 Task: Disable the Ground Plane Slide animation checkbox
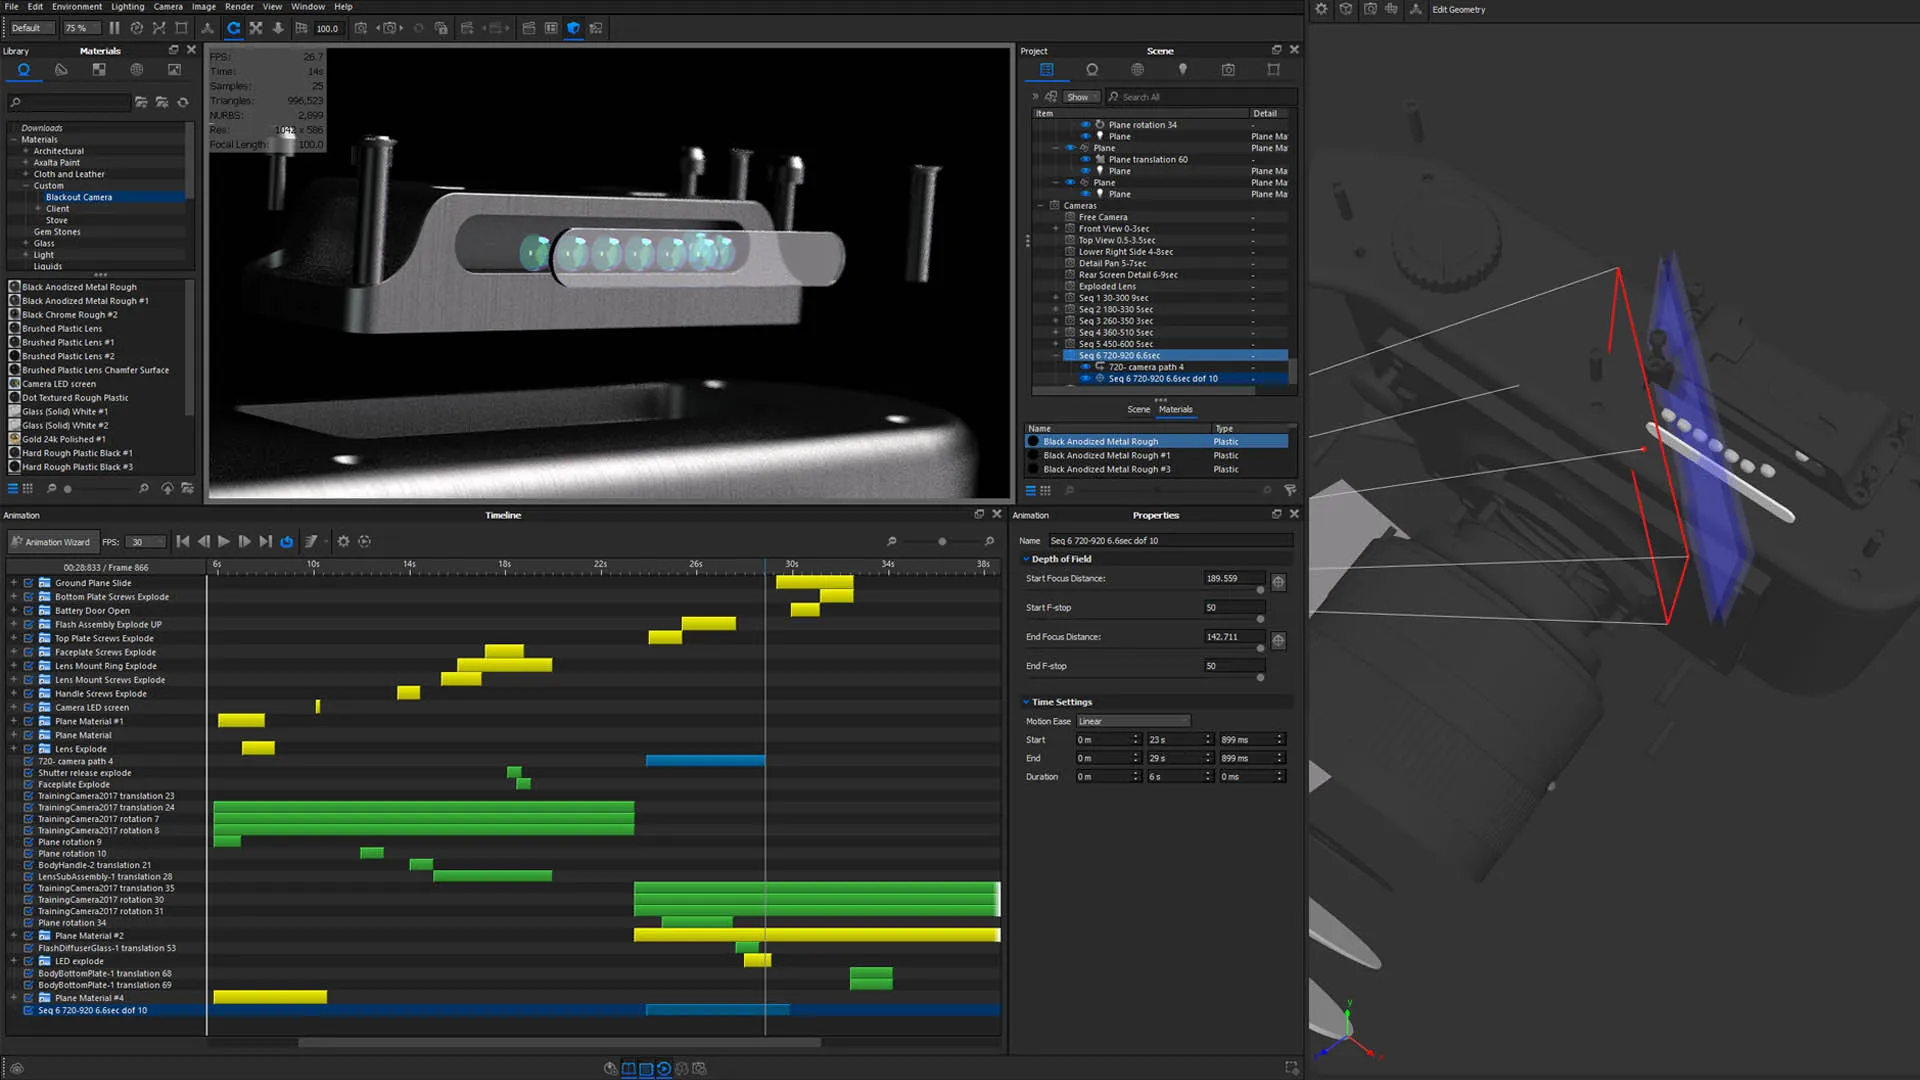coord(29,583)
